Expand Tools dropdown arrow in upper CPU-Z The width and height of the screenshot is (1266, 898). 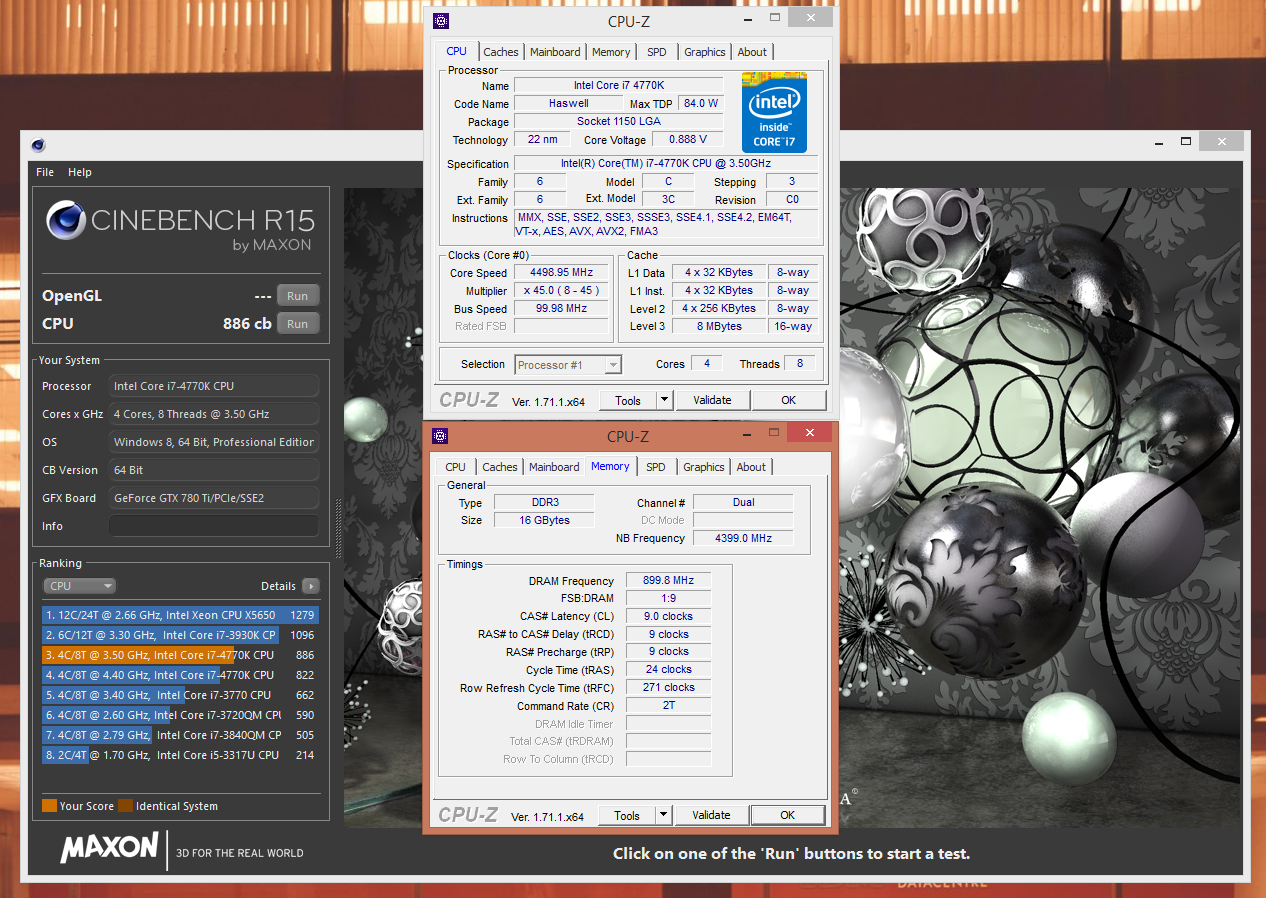[x=664, y=400]
